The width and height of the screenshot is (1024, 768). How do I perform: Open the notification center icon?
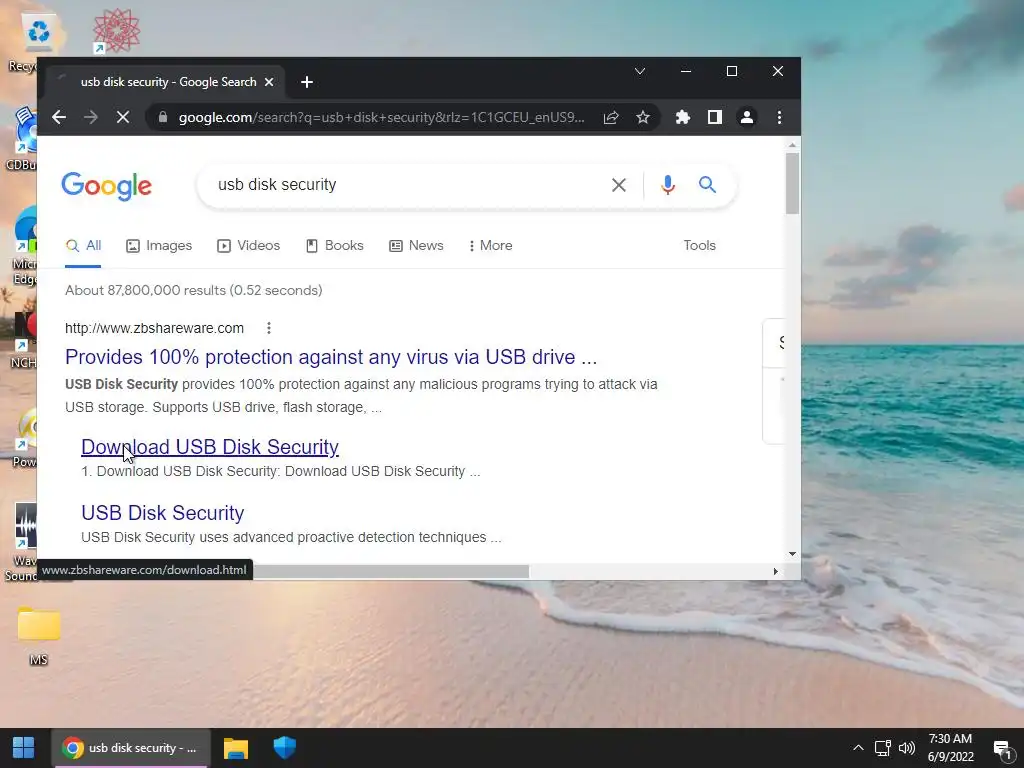tap(1002, 748)
